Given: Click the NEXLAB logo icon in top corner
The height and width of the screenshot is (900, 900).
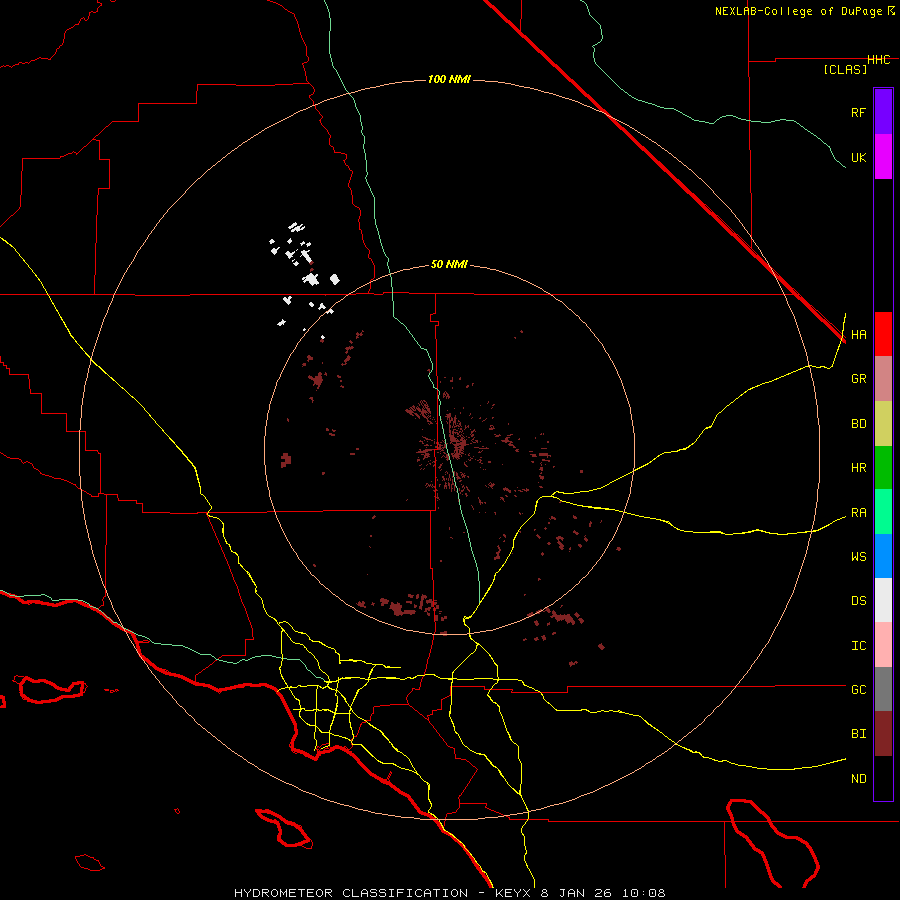Looking at the screenshot, I should pos(891,11).
